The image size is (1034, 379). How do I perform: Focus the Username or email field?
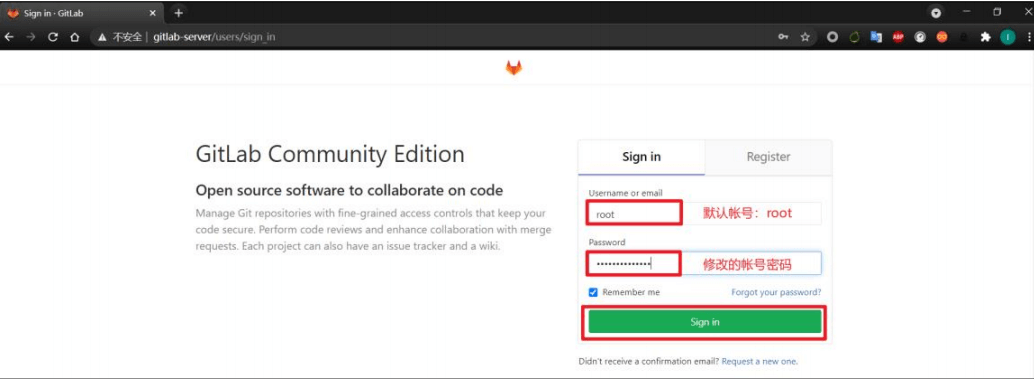coord(705,214)
